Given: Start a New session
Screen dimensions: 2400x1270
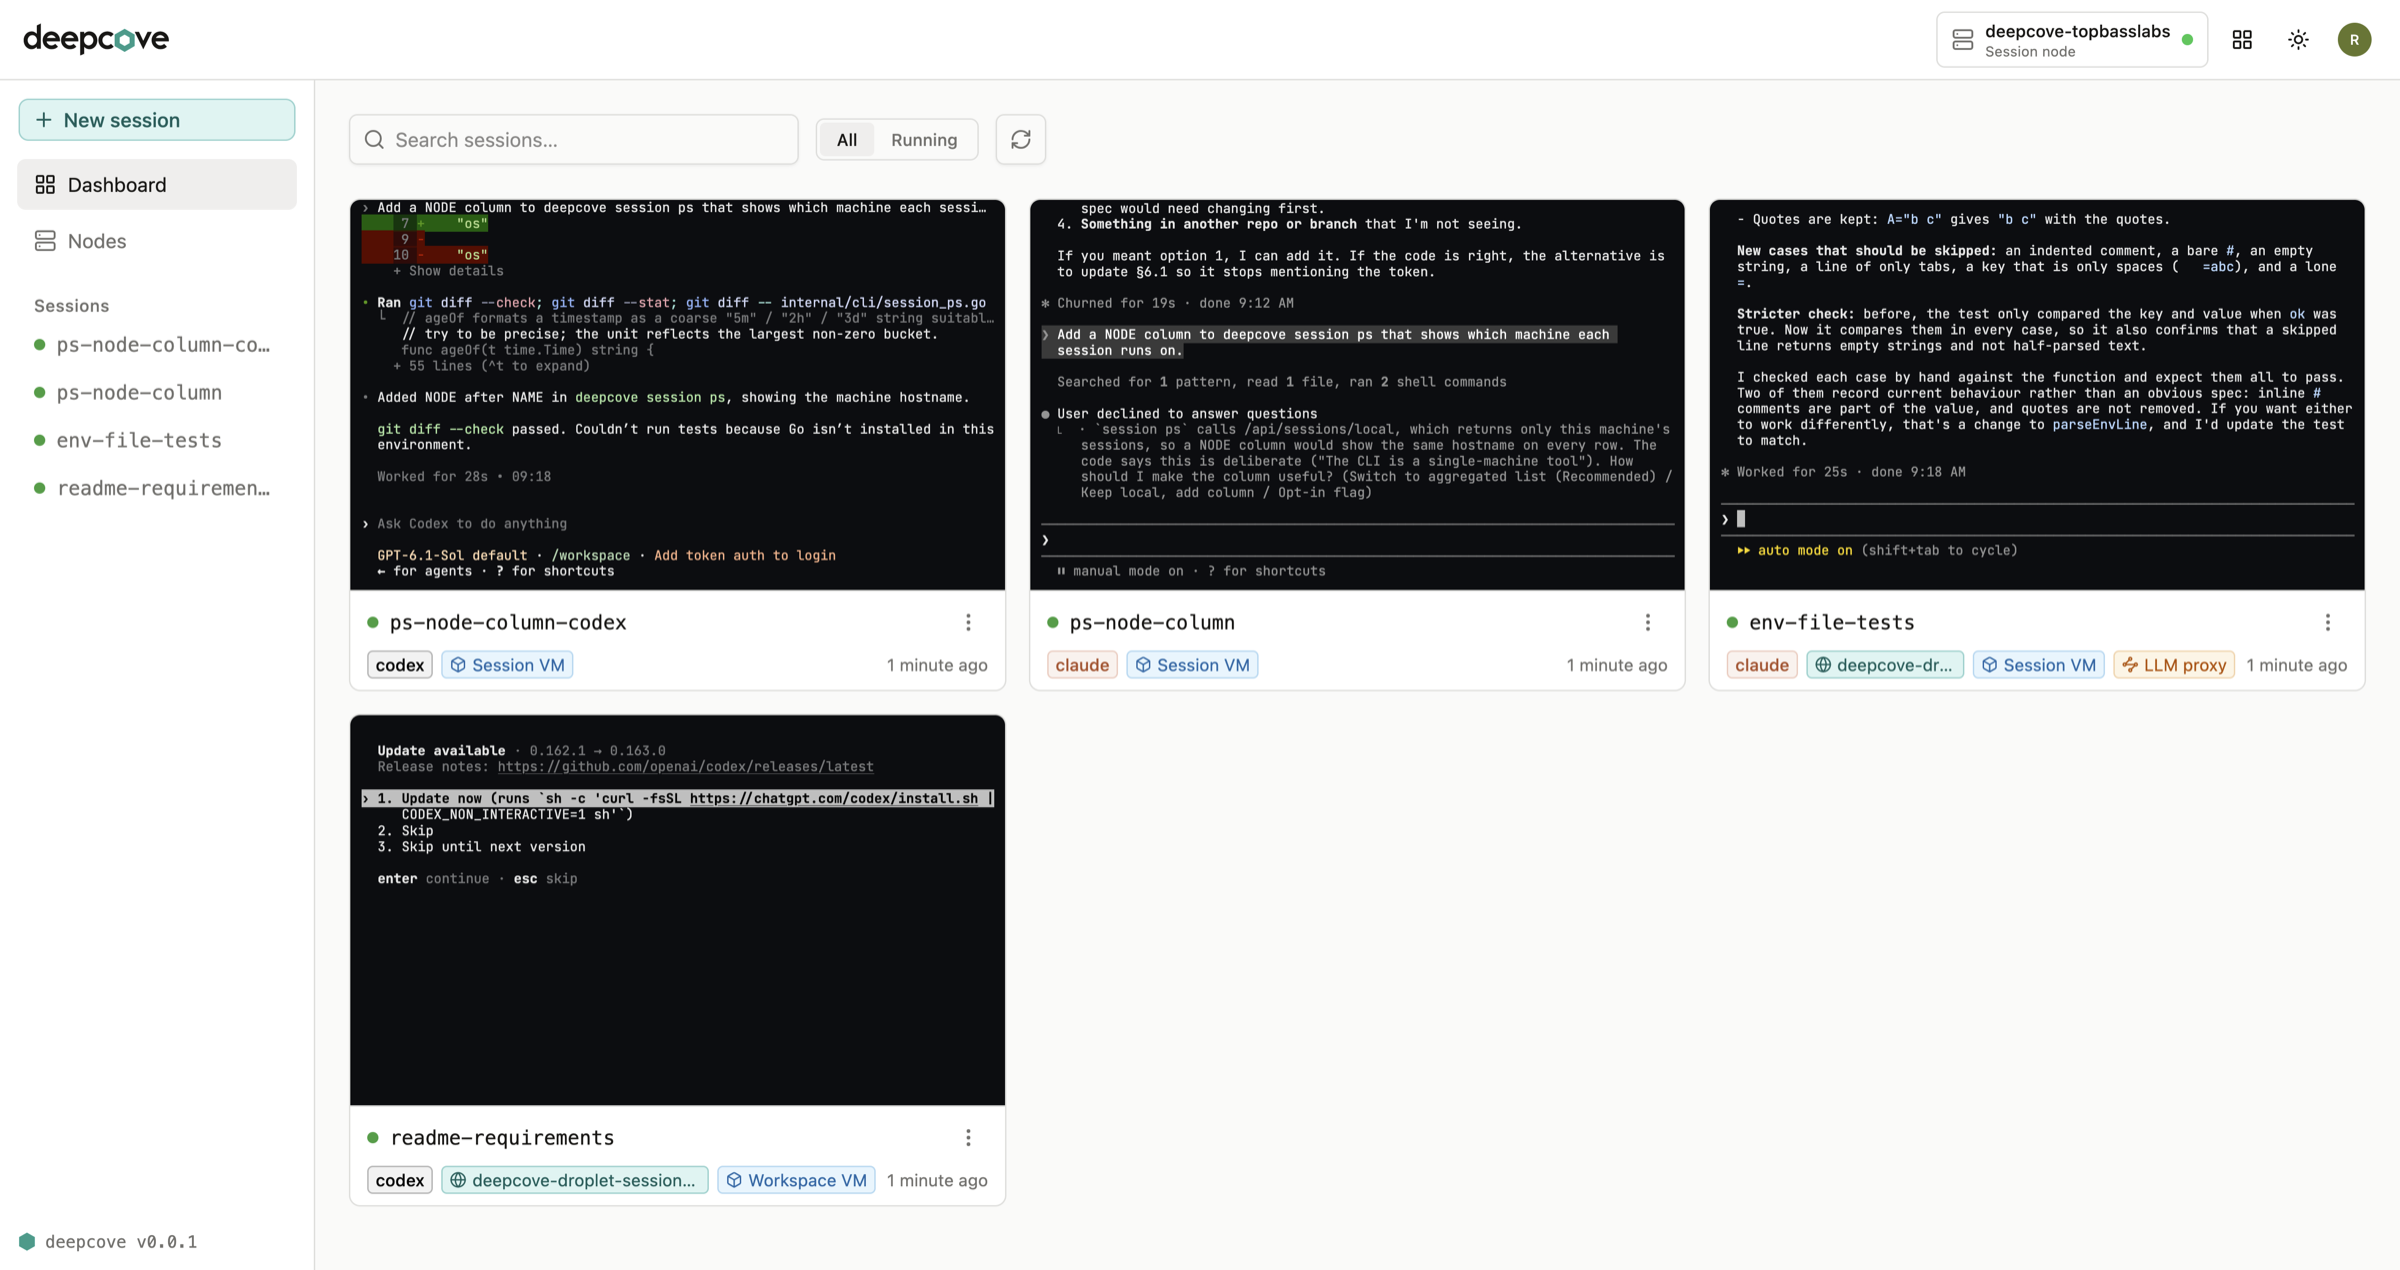Looking at the screenshot, I should tap(157, 120).
